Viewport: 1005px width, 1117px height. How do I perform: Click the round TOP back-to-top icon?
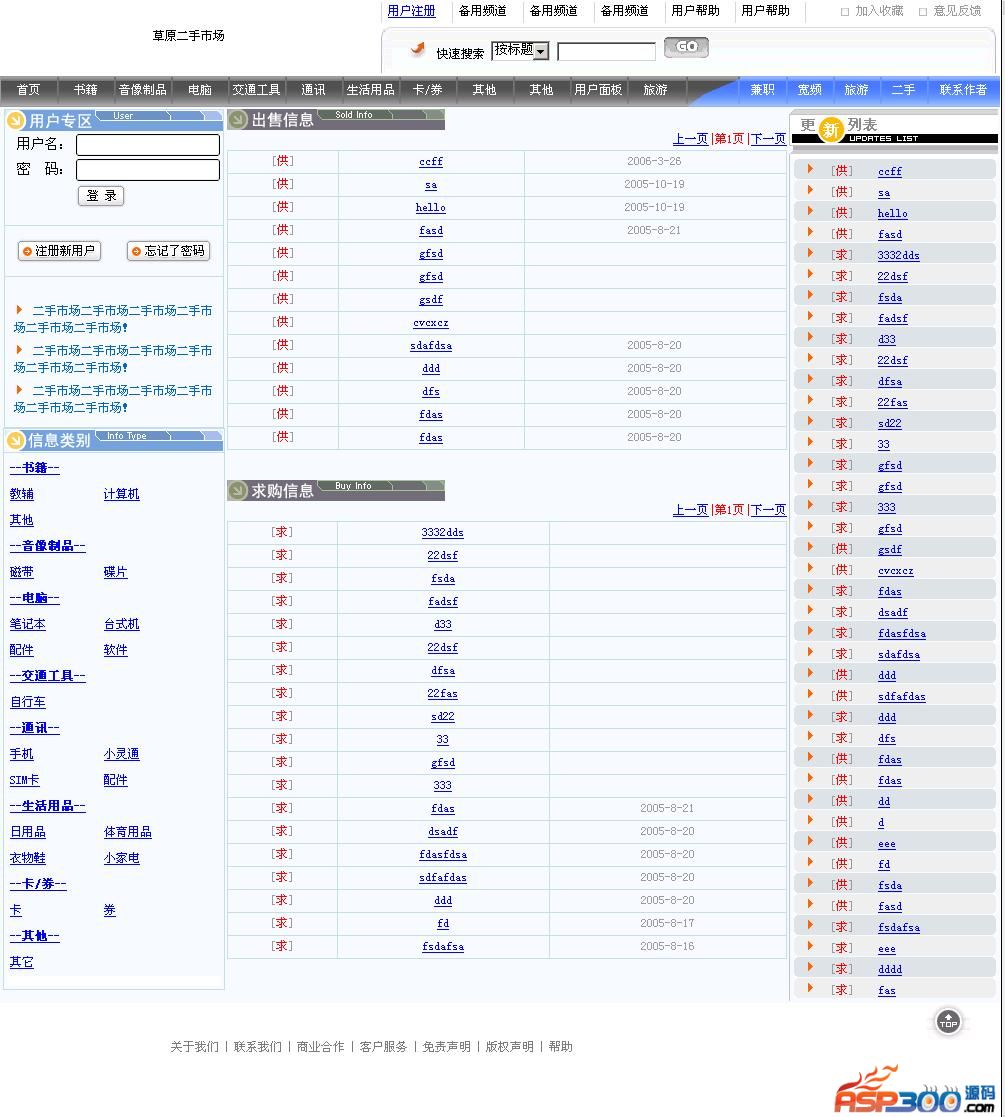click(x=948, y=1022)
